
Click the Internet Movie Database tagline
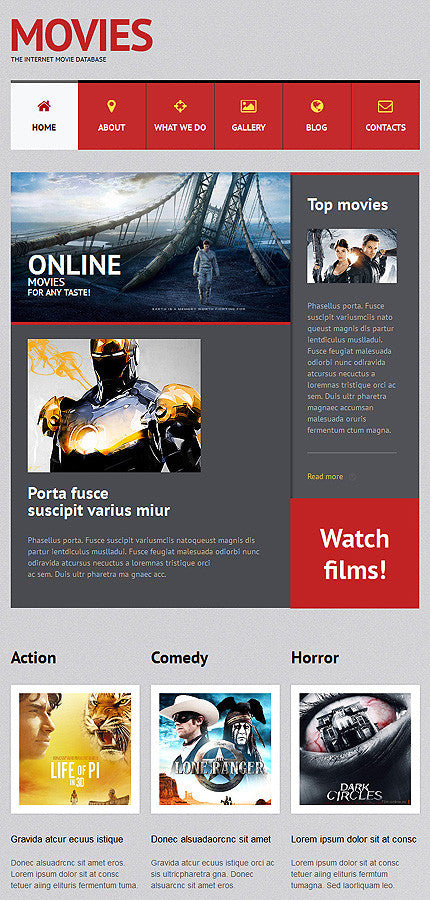(59, 59)
